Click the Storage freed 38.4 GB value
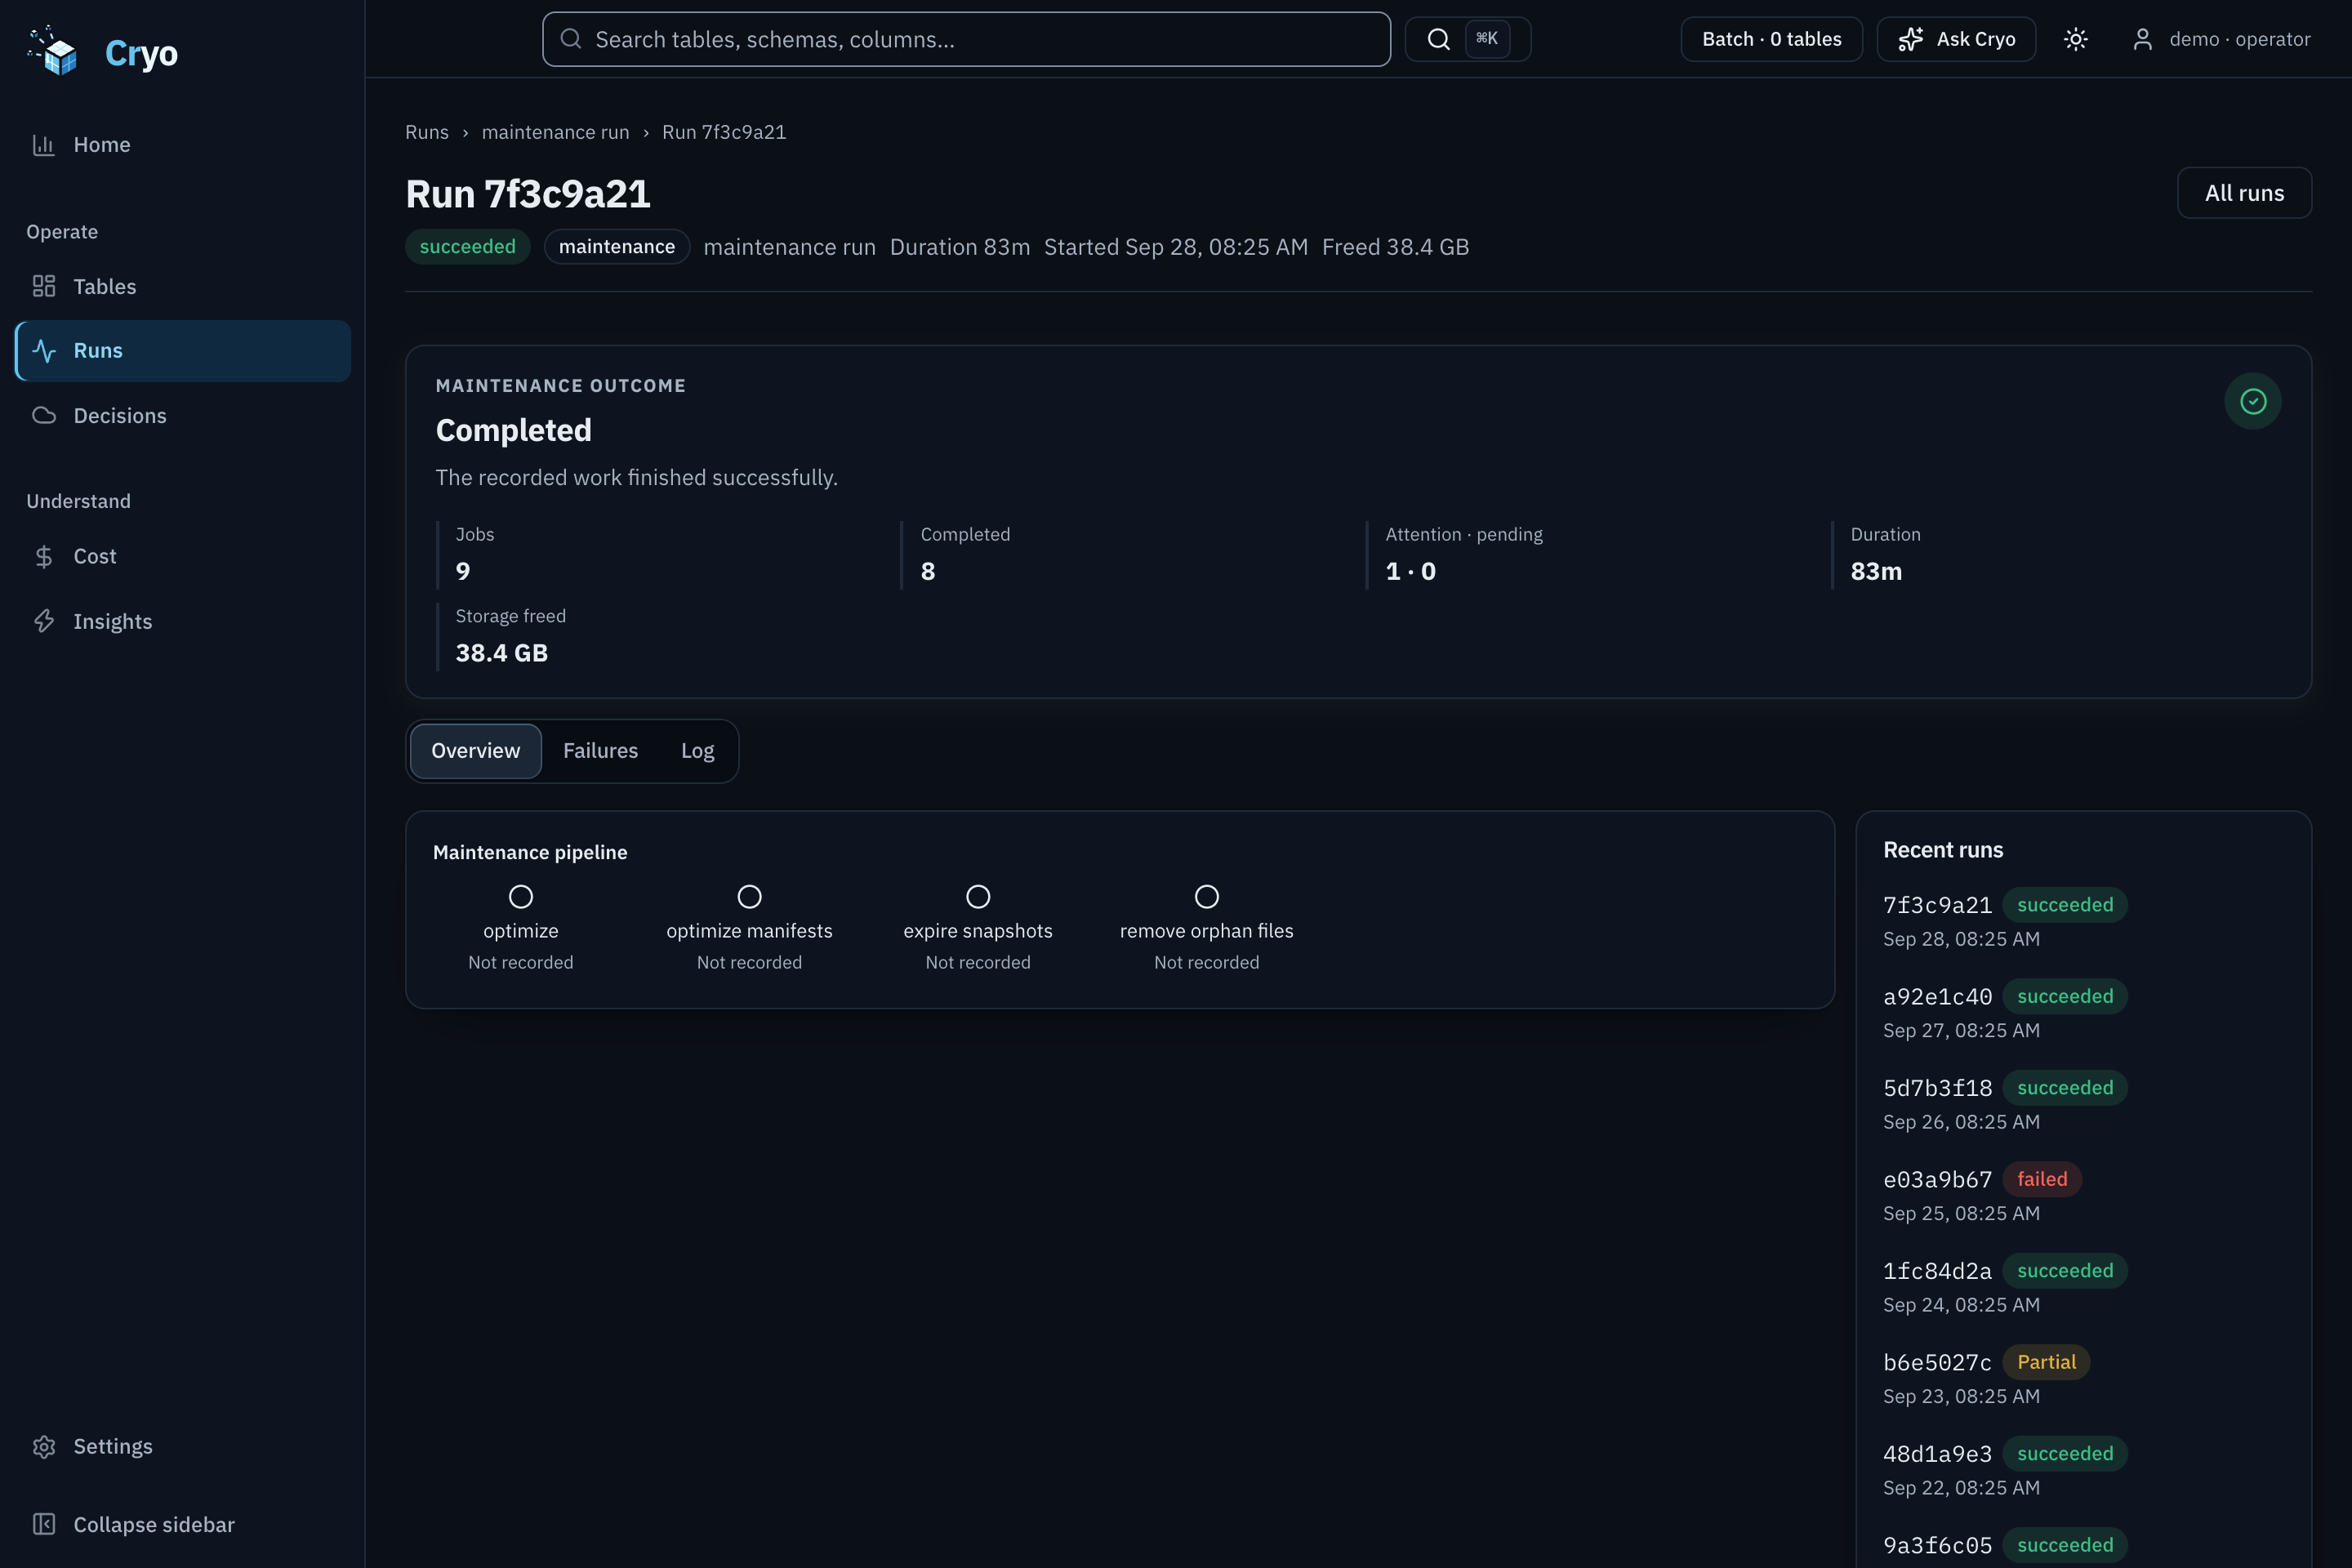 click(501, 653)
